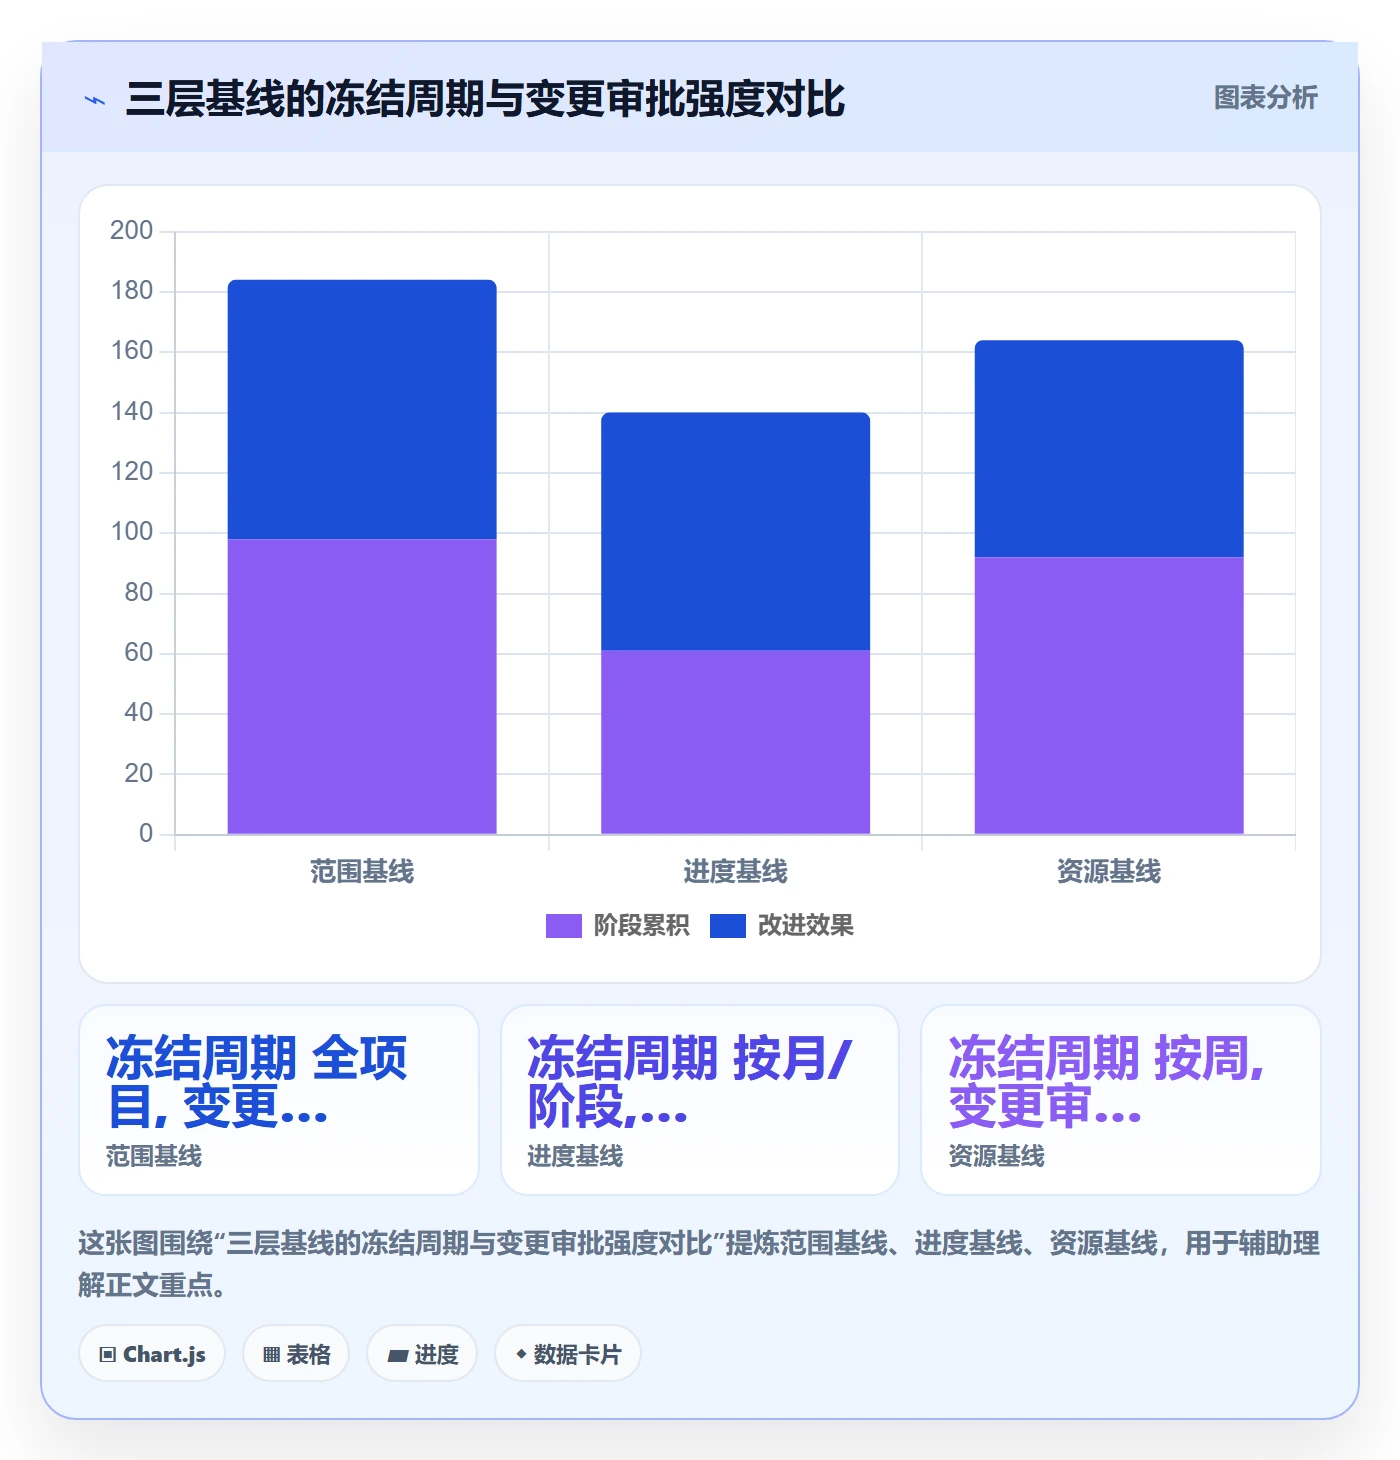Select the blue 改进效果 bar for 进度基线
1400x1460 pixels.
735,532
